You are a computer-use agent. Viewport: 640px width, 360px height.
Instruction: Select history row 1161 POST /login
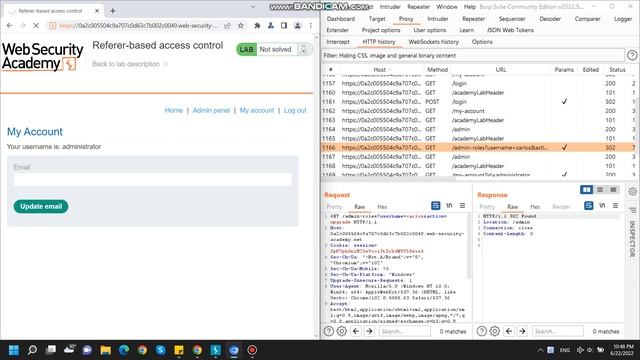480,102
